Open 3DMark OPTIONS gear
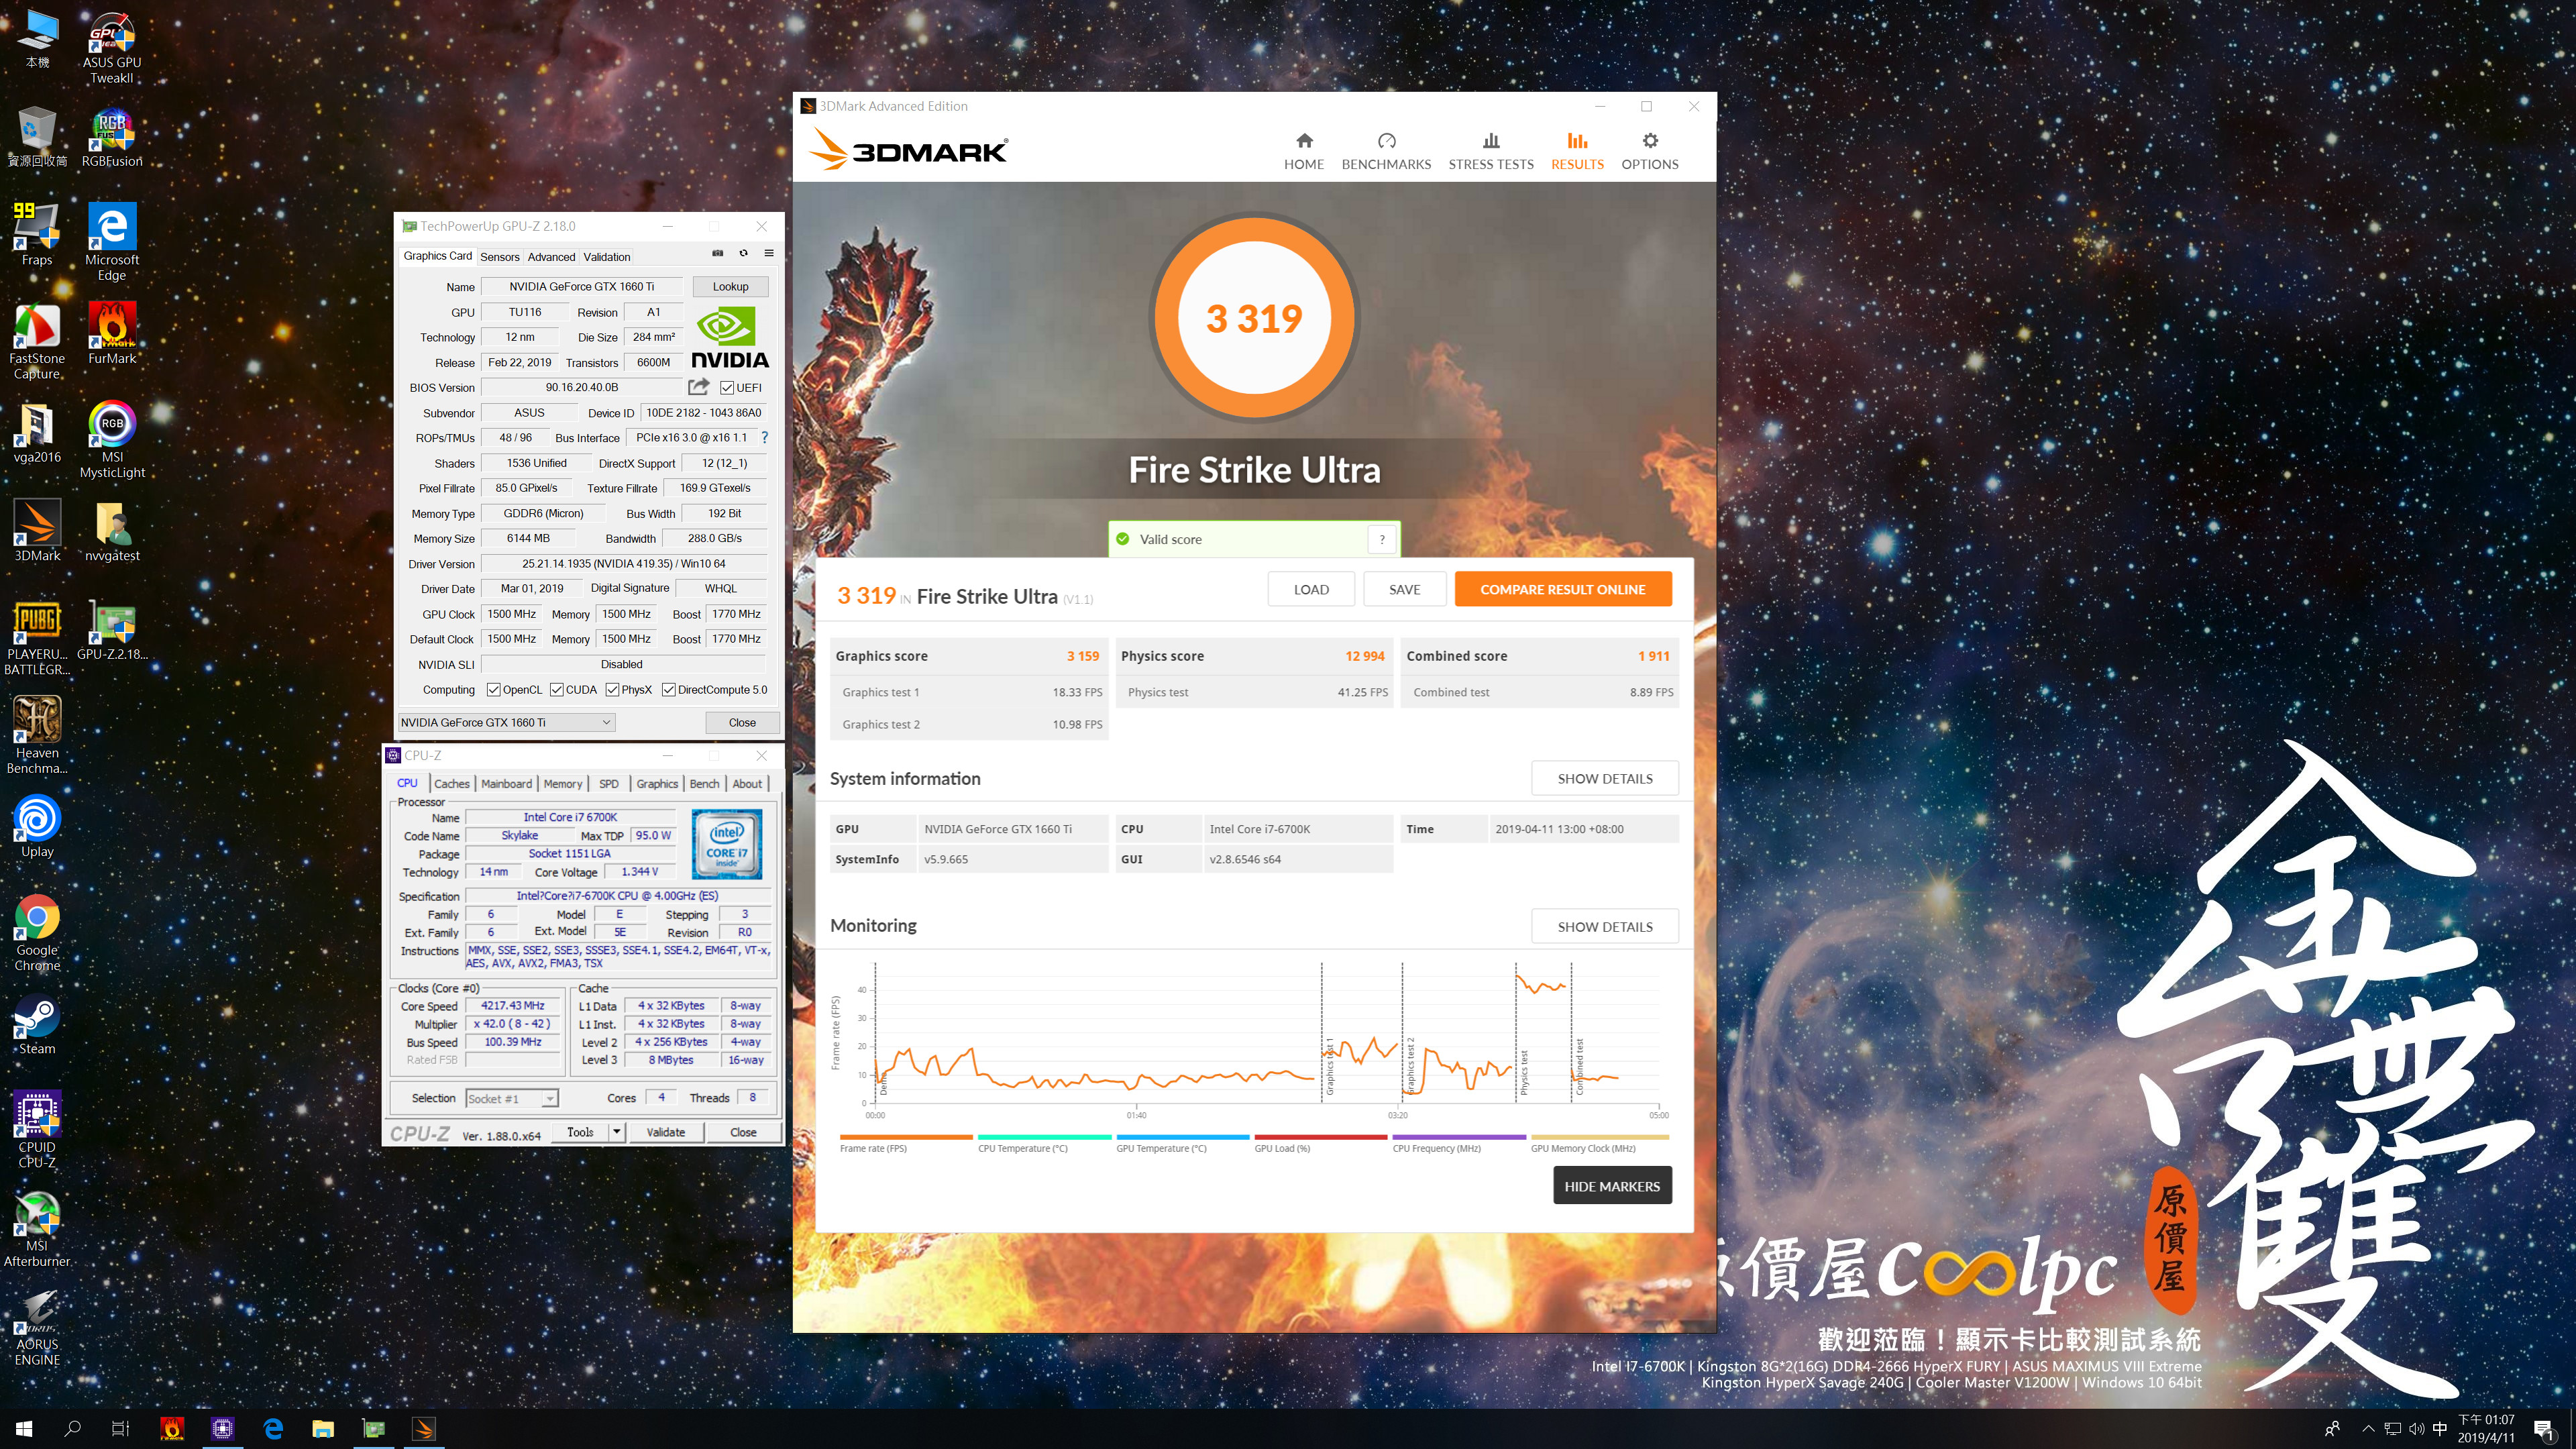Viewport: 2576px width, 1449px height. pos(1649,151)
